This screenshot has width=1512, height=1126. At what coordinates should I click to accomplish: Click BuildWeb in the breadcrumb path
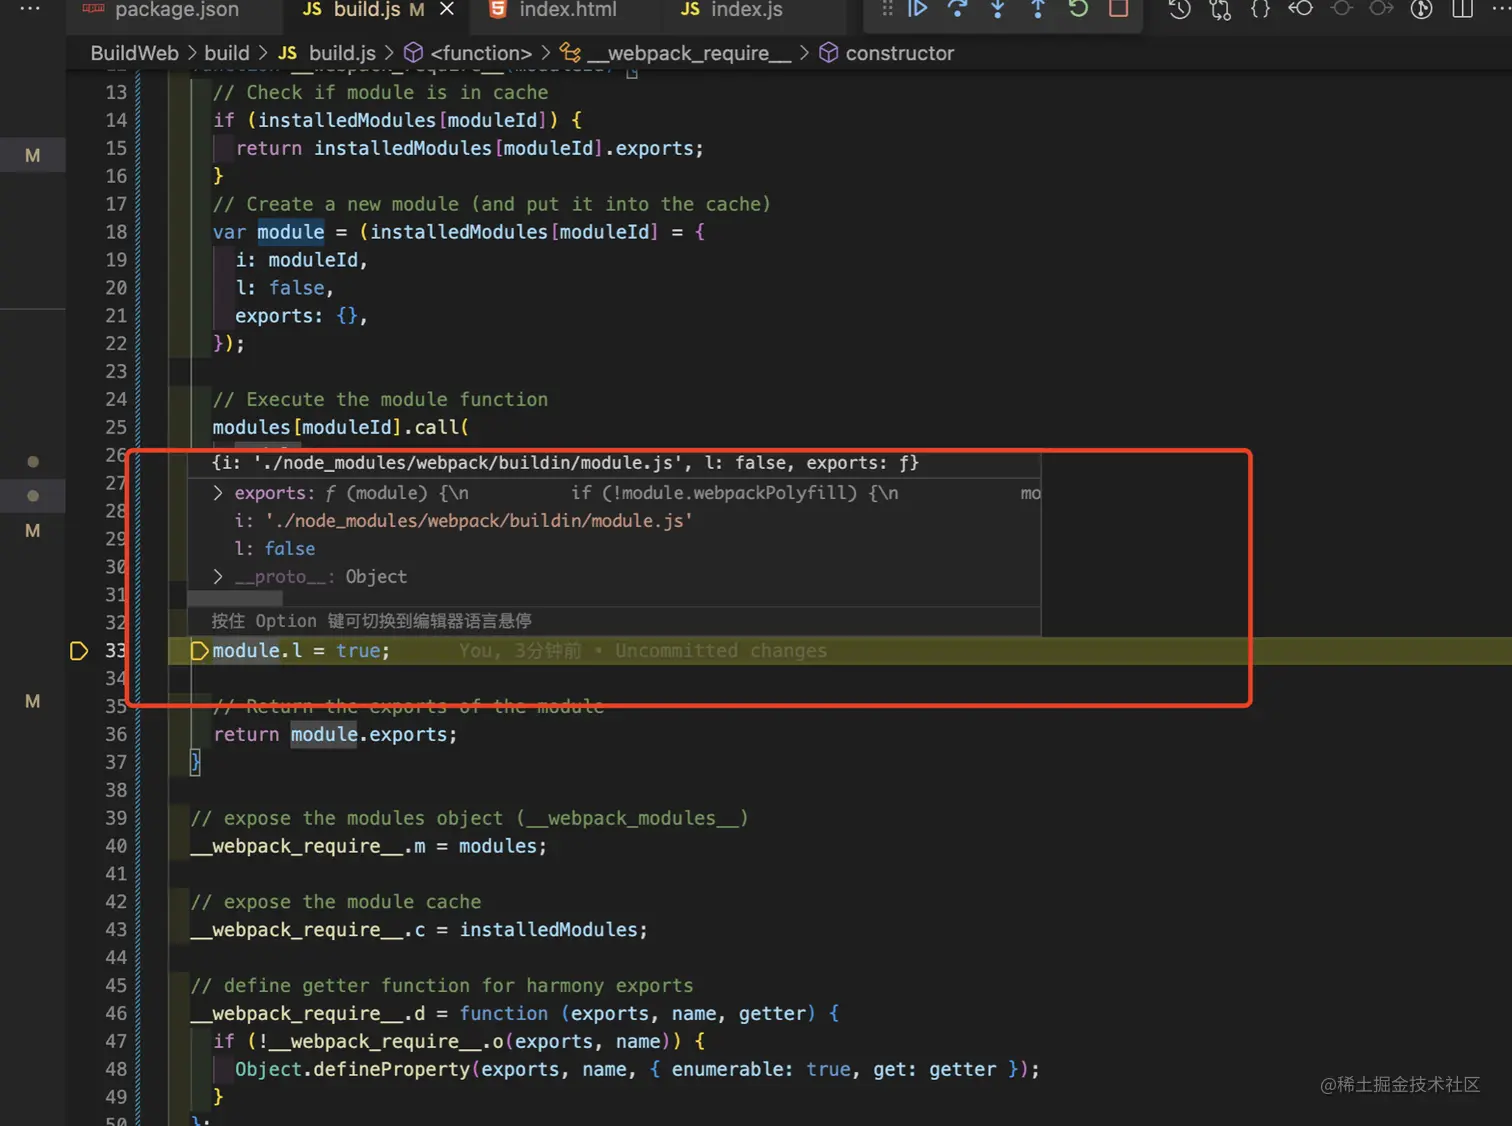click(x=134, y=53)
